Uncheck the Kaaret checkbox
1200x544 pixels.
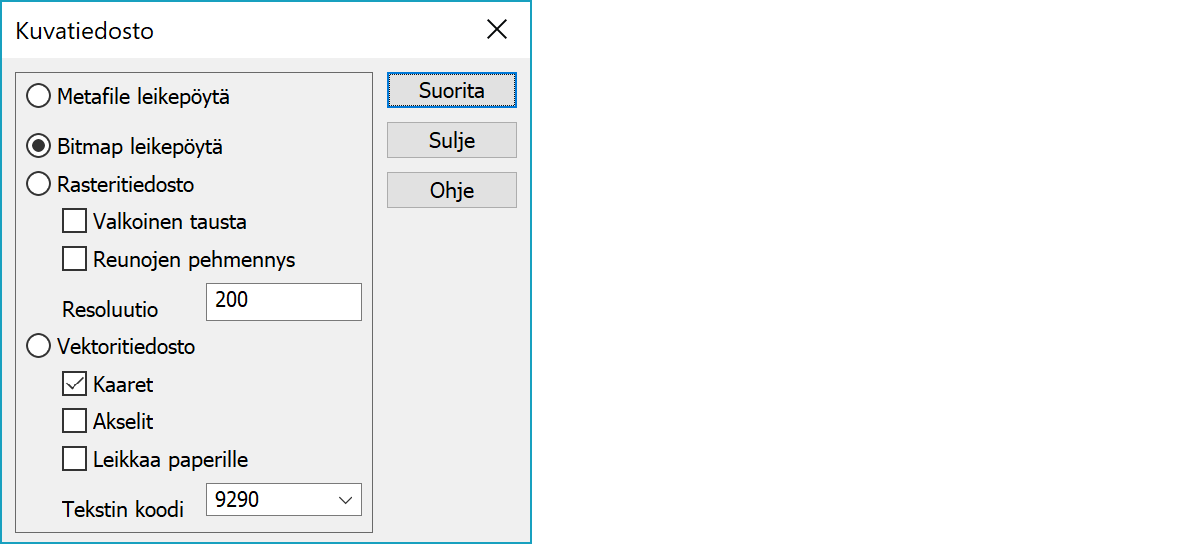[74, 384]
